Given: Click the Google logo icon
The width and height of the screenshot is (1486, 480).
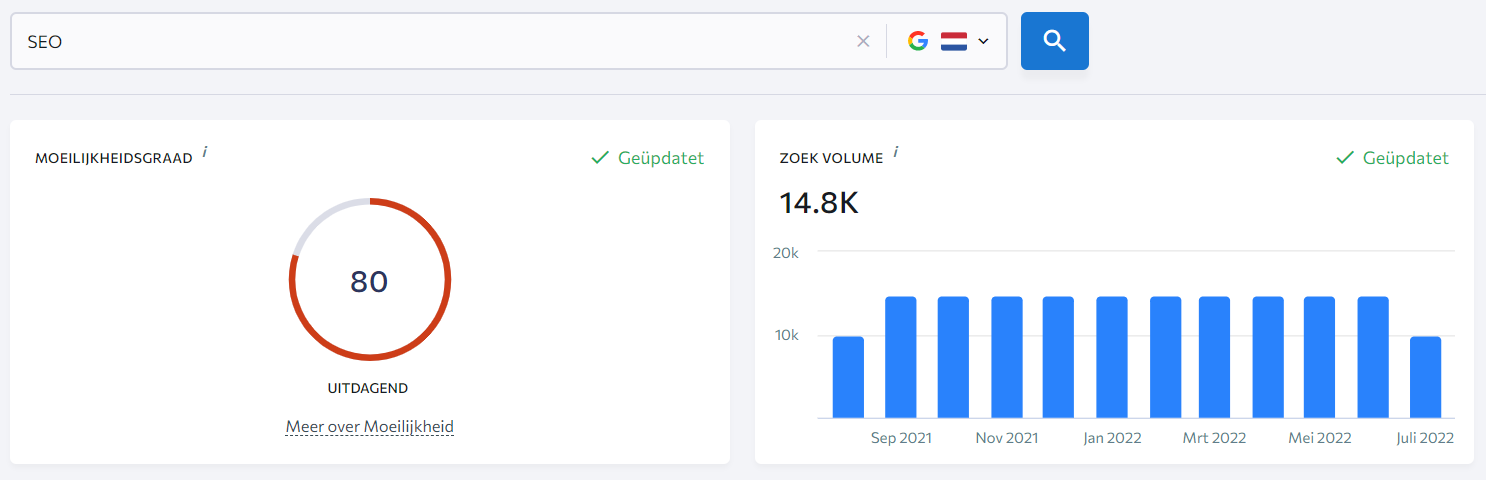Looking at the screenshot, I should click(x=918, y=41).
